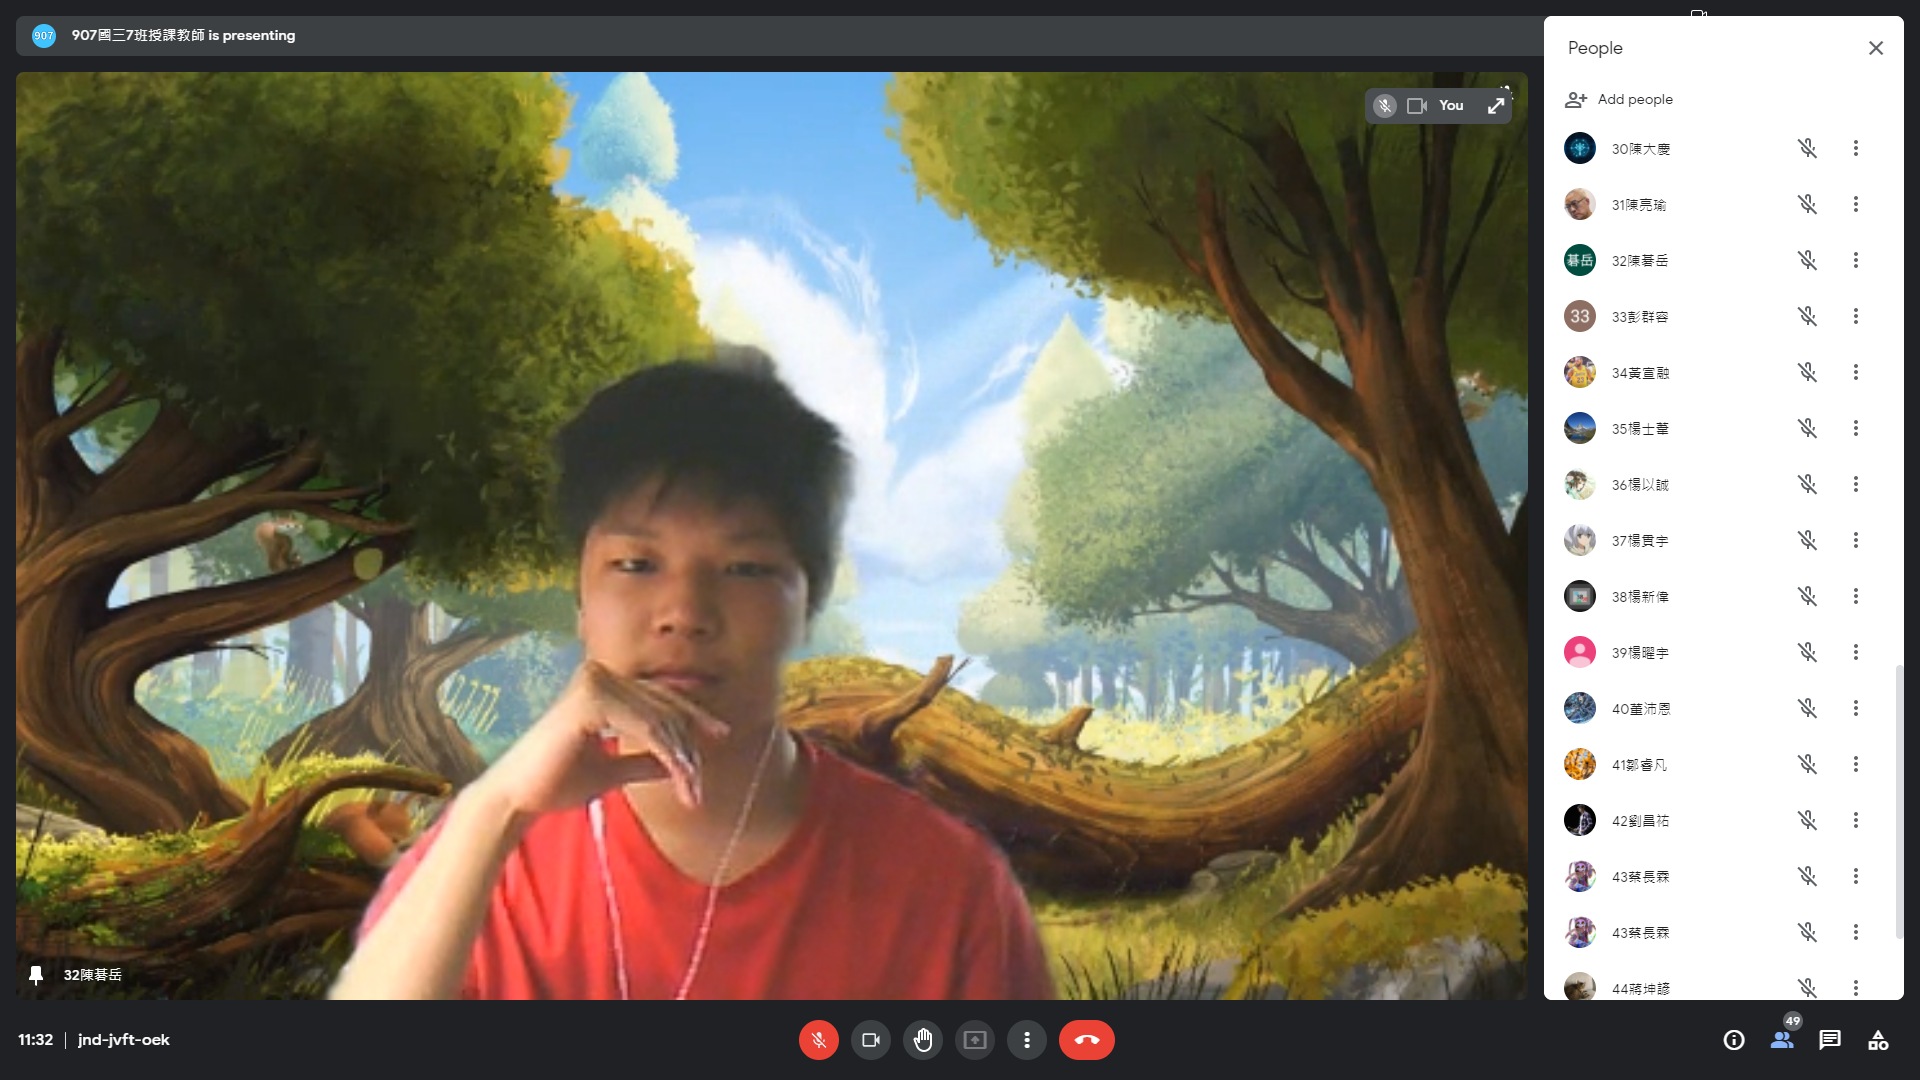Click the Present now screen-share button
This screenshot has width=1920, height=1080.
974,1040
